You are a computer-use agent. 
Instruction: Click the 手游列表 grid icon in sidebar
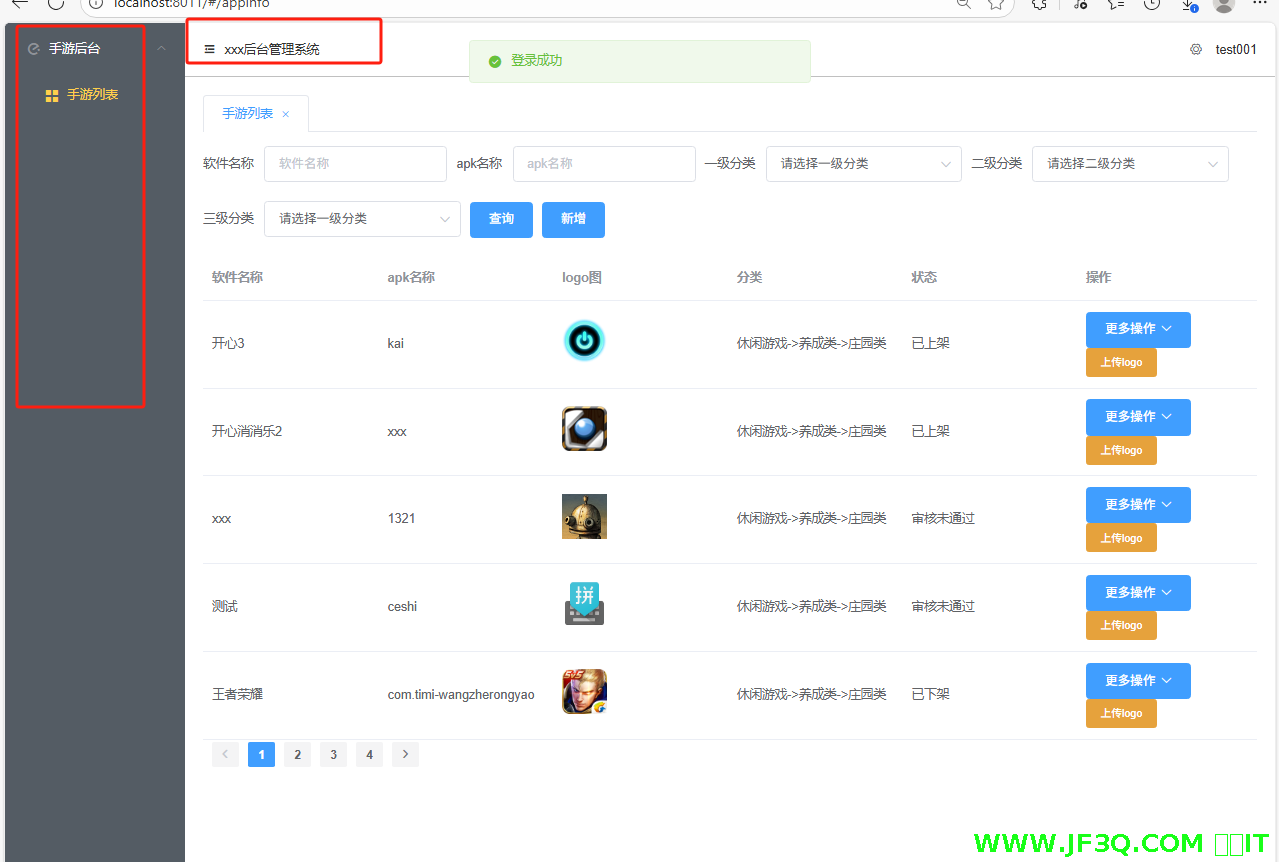[52, 96]
